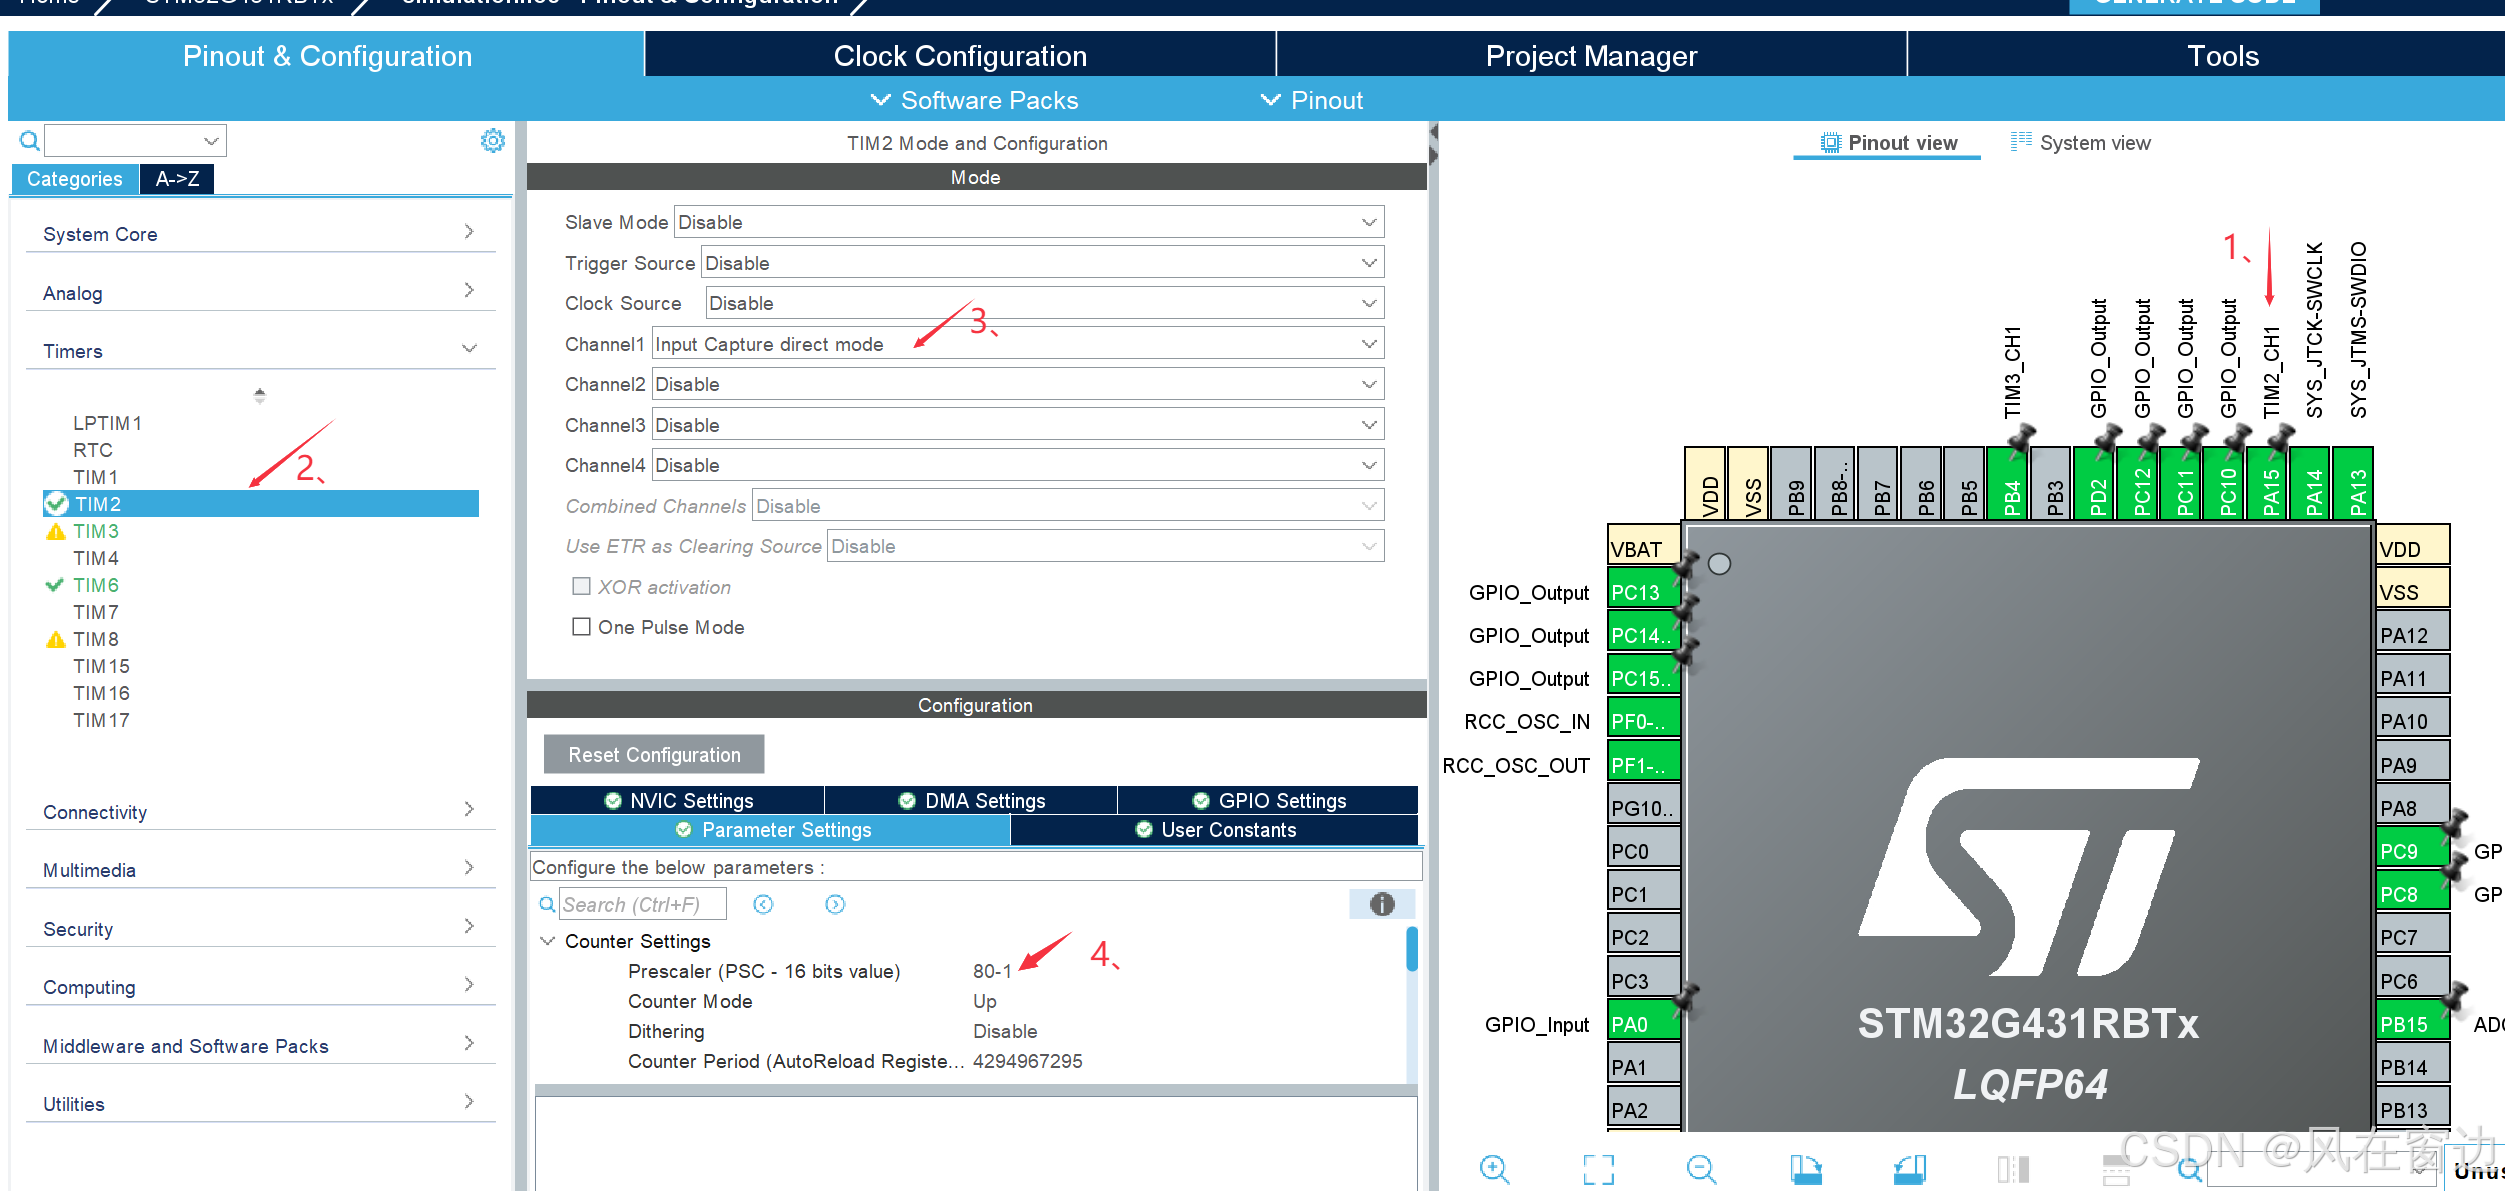Select the green PA15 pin on the chip

coord(2270,485)
